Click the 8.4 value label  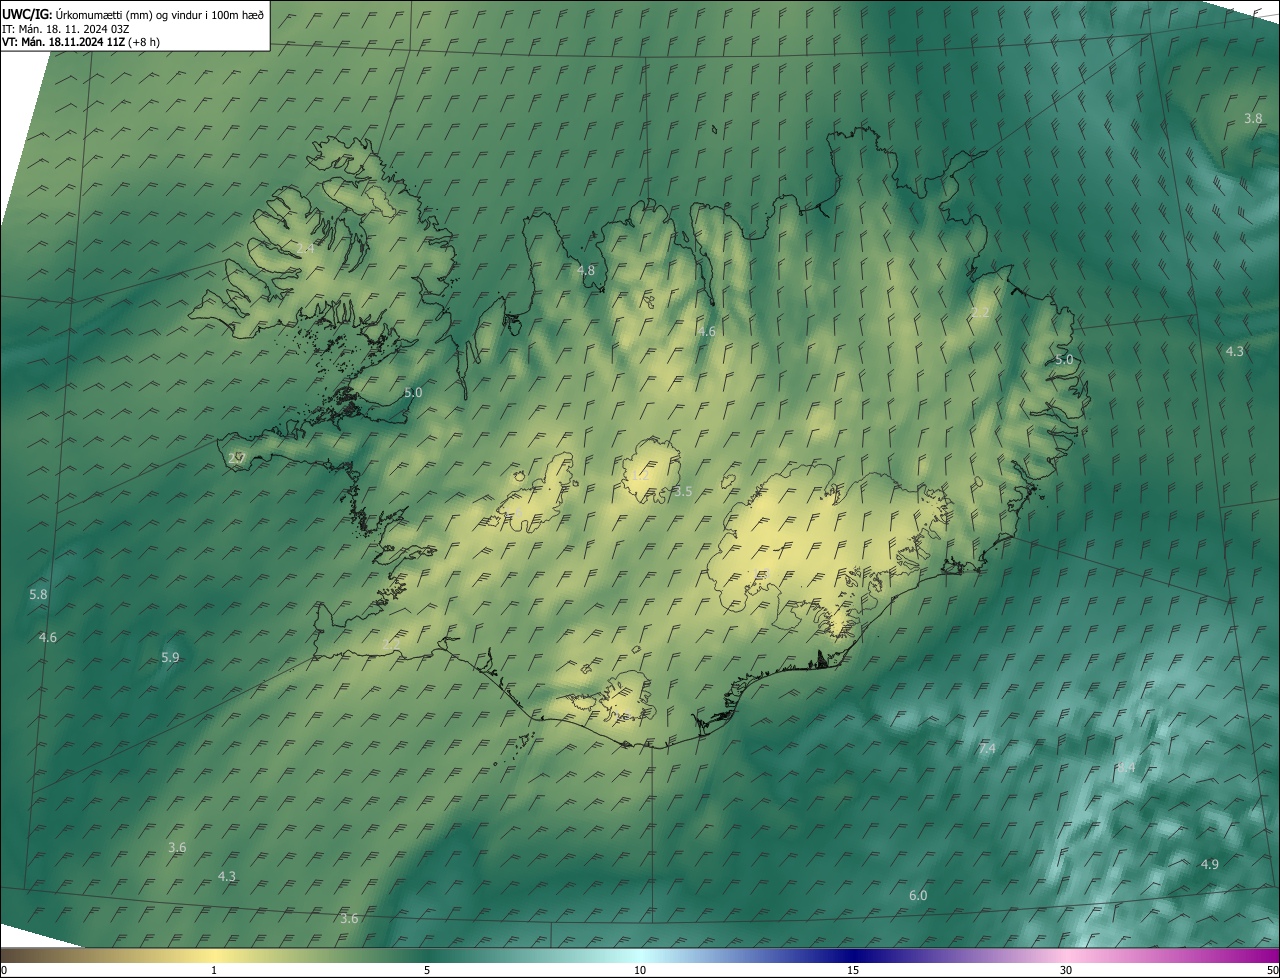click(1127, 766)
